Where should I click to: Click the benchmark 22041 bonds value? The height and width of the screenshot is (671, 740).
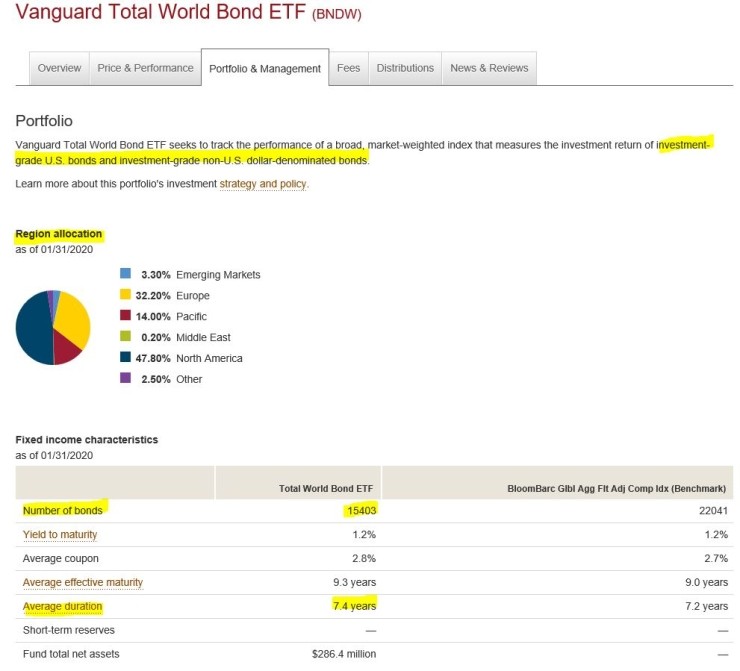pos(713,511)
